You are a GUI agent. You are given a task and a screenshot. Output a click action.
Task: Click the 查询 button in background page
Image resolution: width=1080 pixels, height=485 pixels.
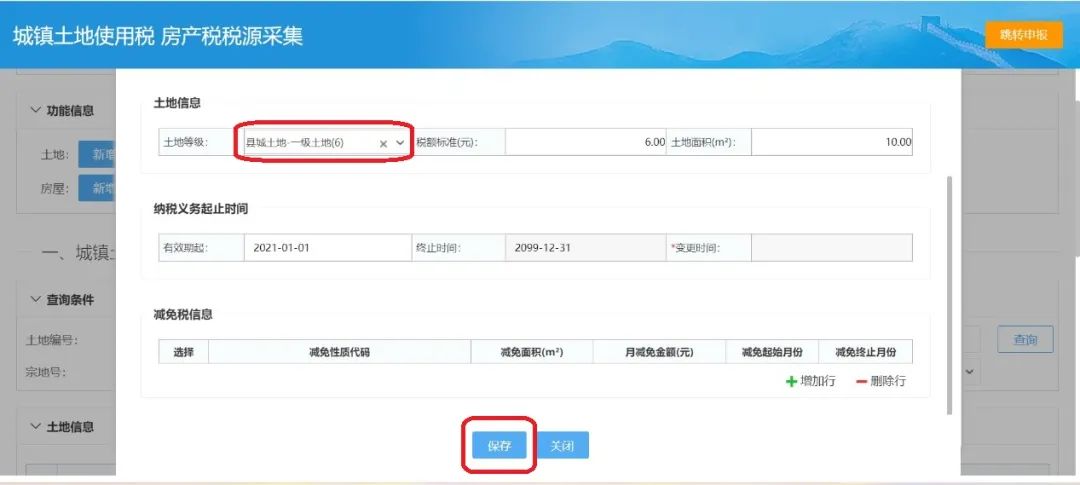coord(1025,340)
